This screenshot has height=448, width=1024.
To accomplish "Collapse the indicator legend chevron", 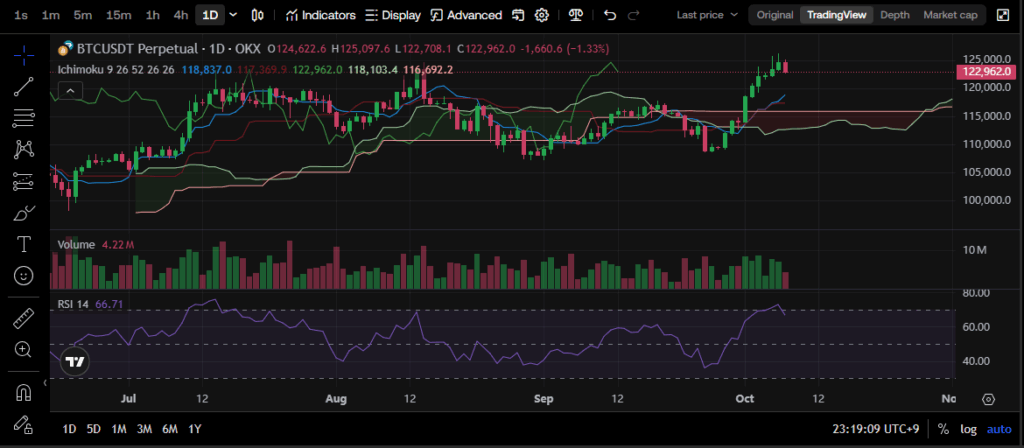I will point(69,90).
